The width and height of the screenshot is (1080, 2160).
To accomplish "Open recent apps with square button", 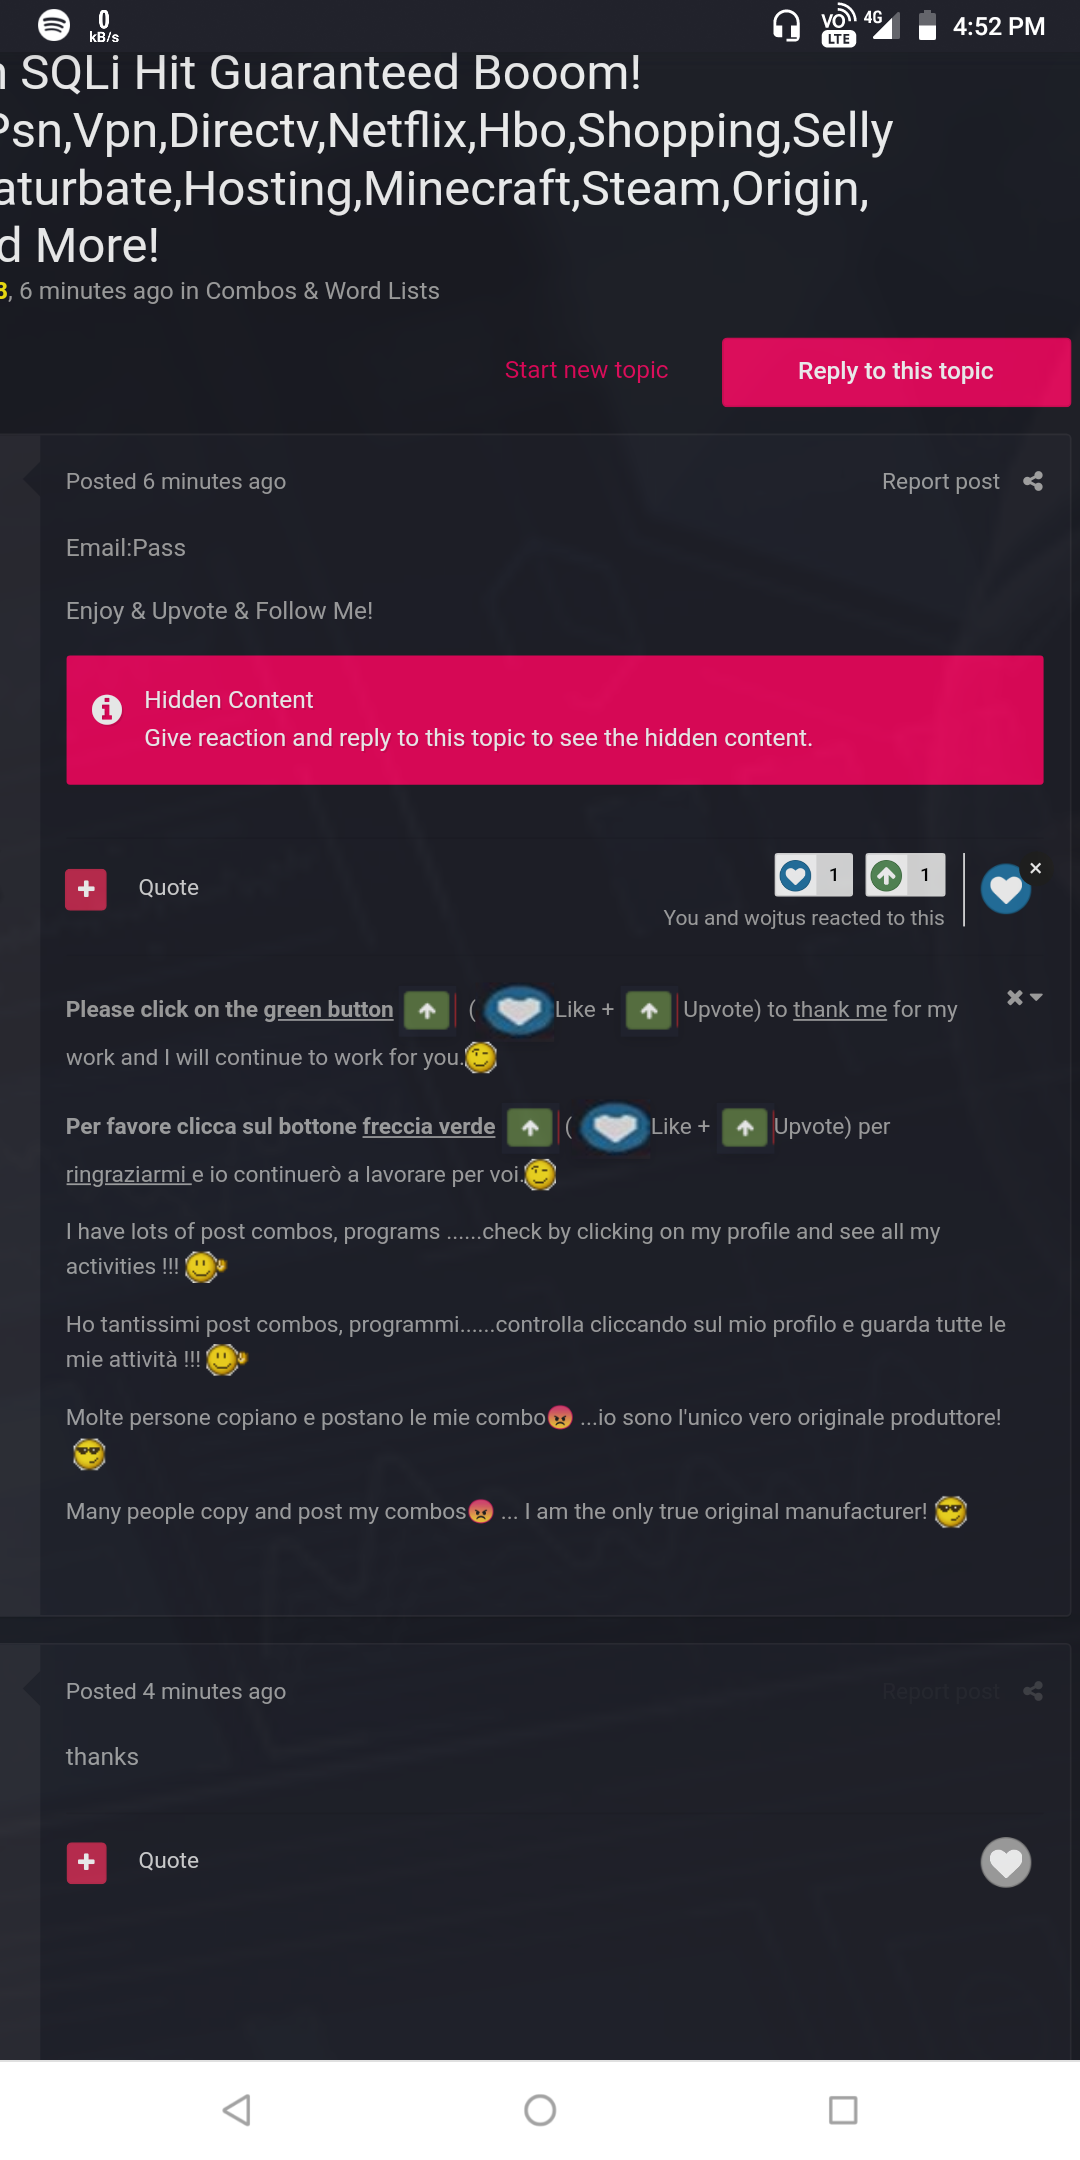I will (843, 2110).
